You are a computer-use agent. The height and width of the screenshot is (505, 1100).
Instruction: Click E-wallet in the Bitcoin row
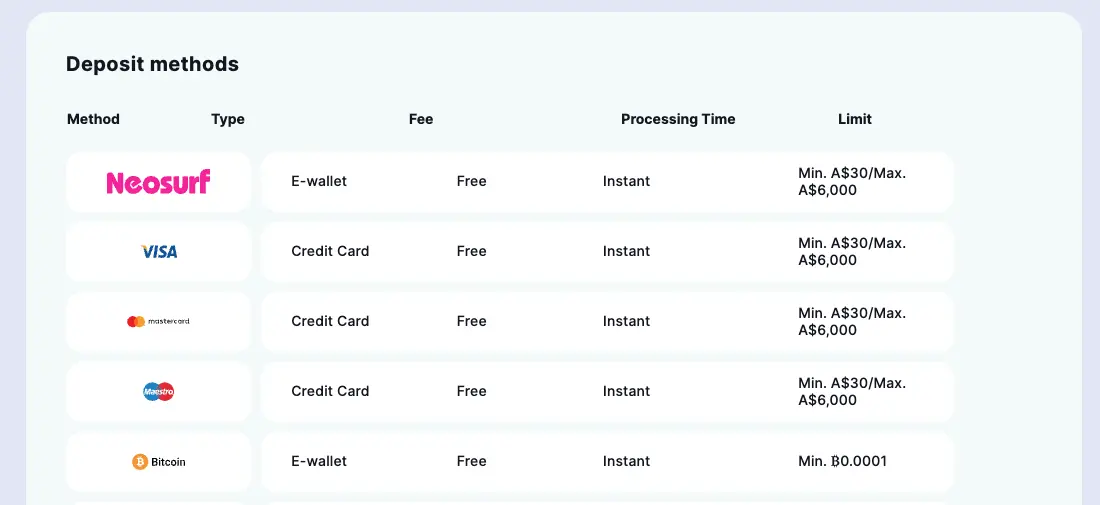tap(319, 461)
